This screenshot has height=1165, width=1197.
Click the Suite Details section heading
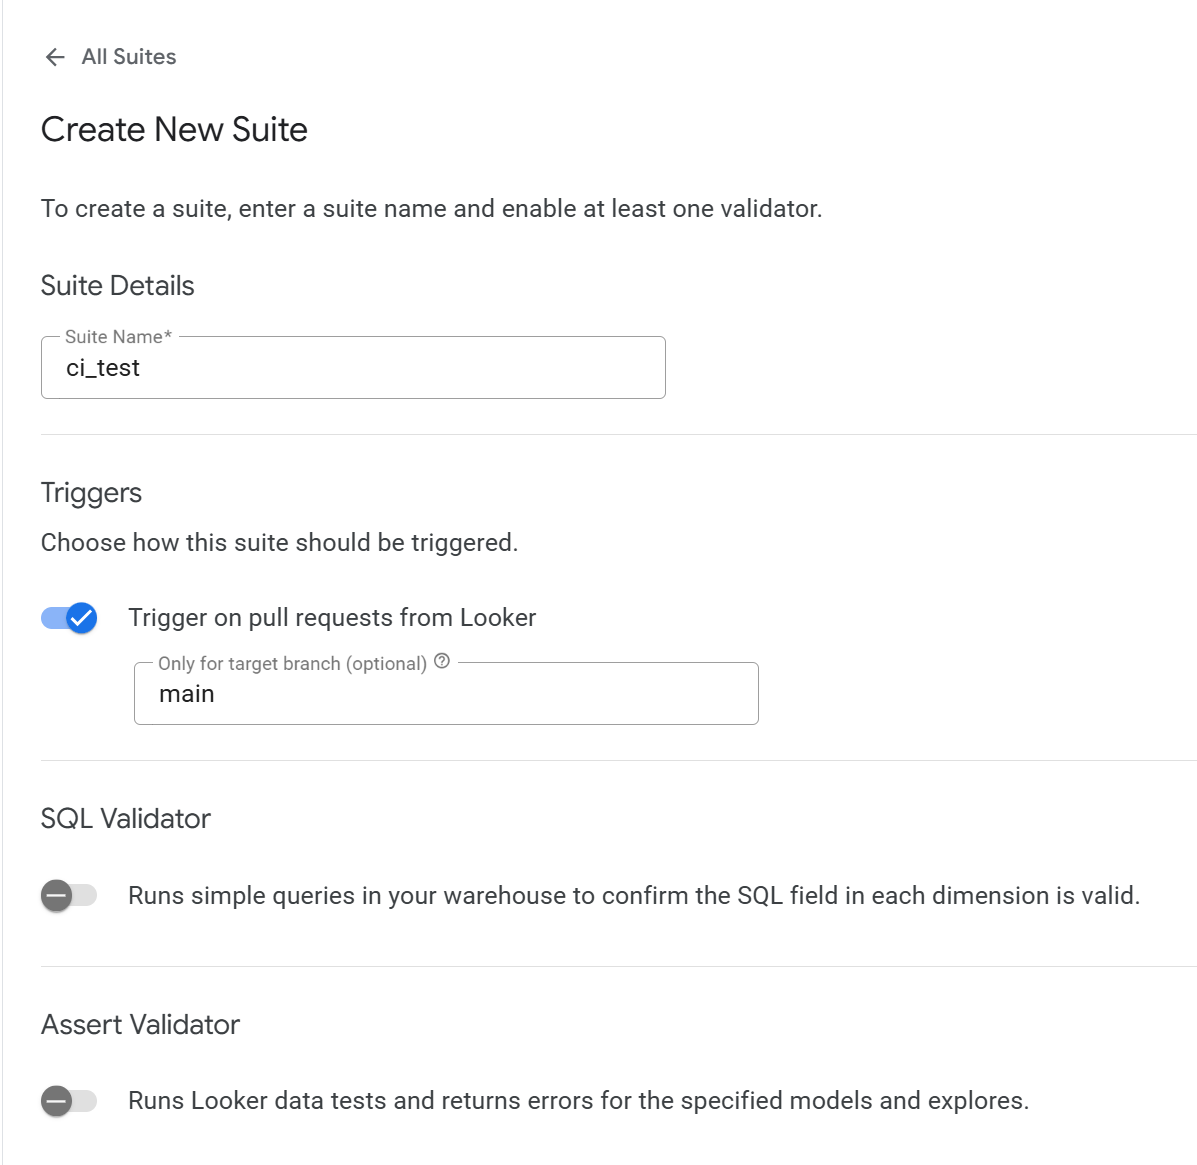(x=118, y=286)
